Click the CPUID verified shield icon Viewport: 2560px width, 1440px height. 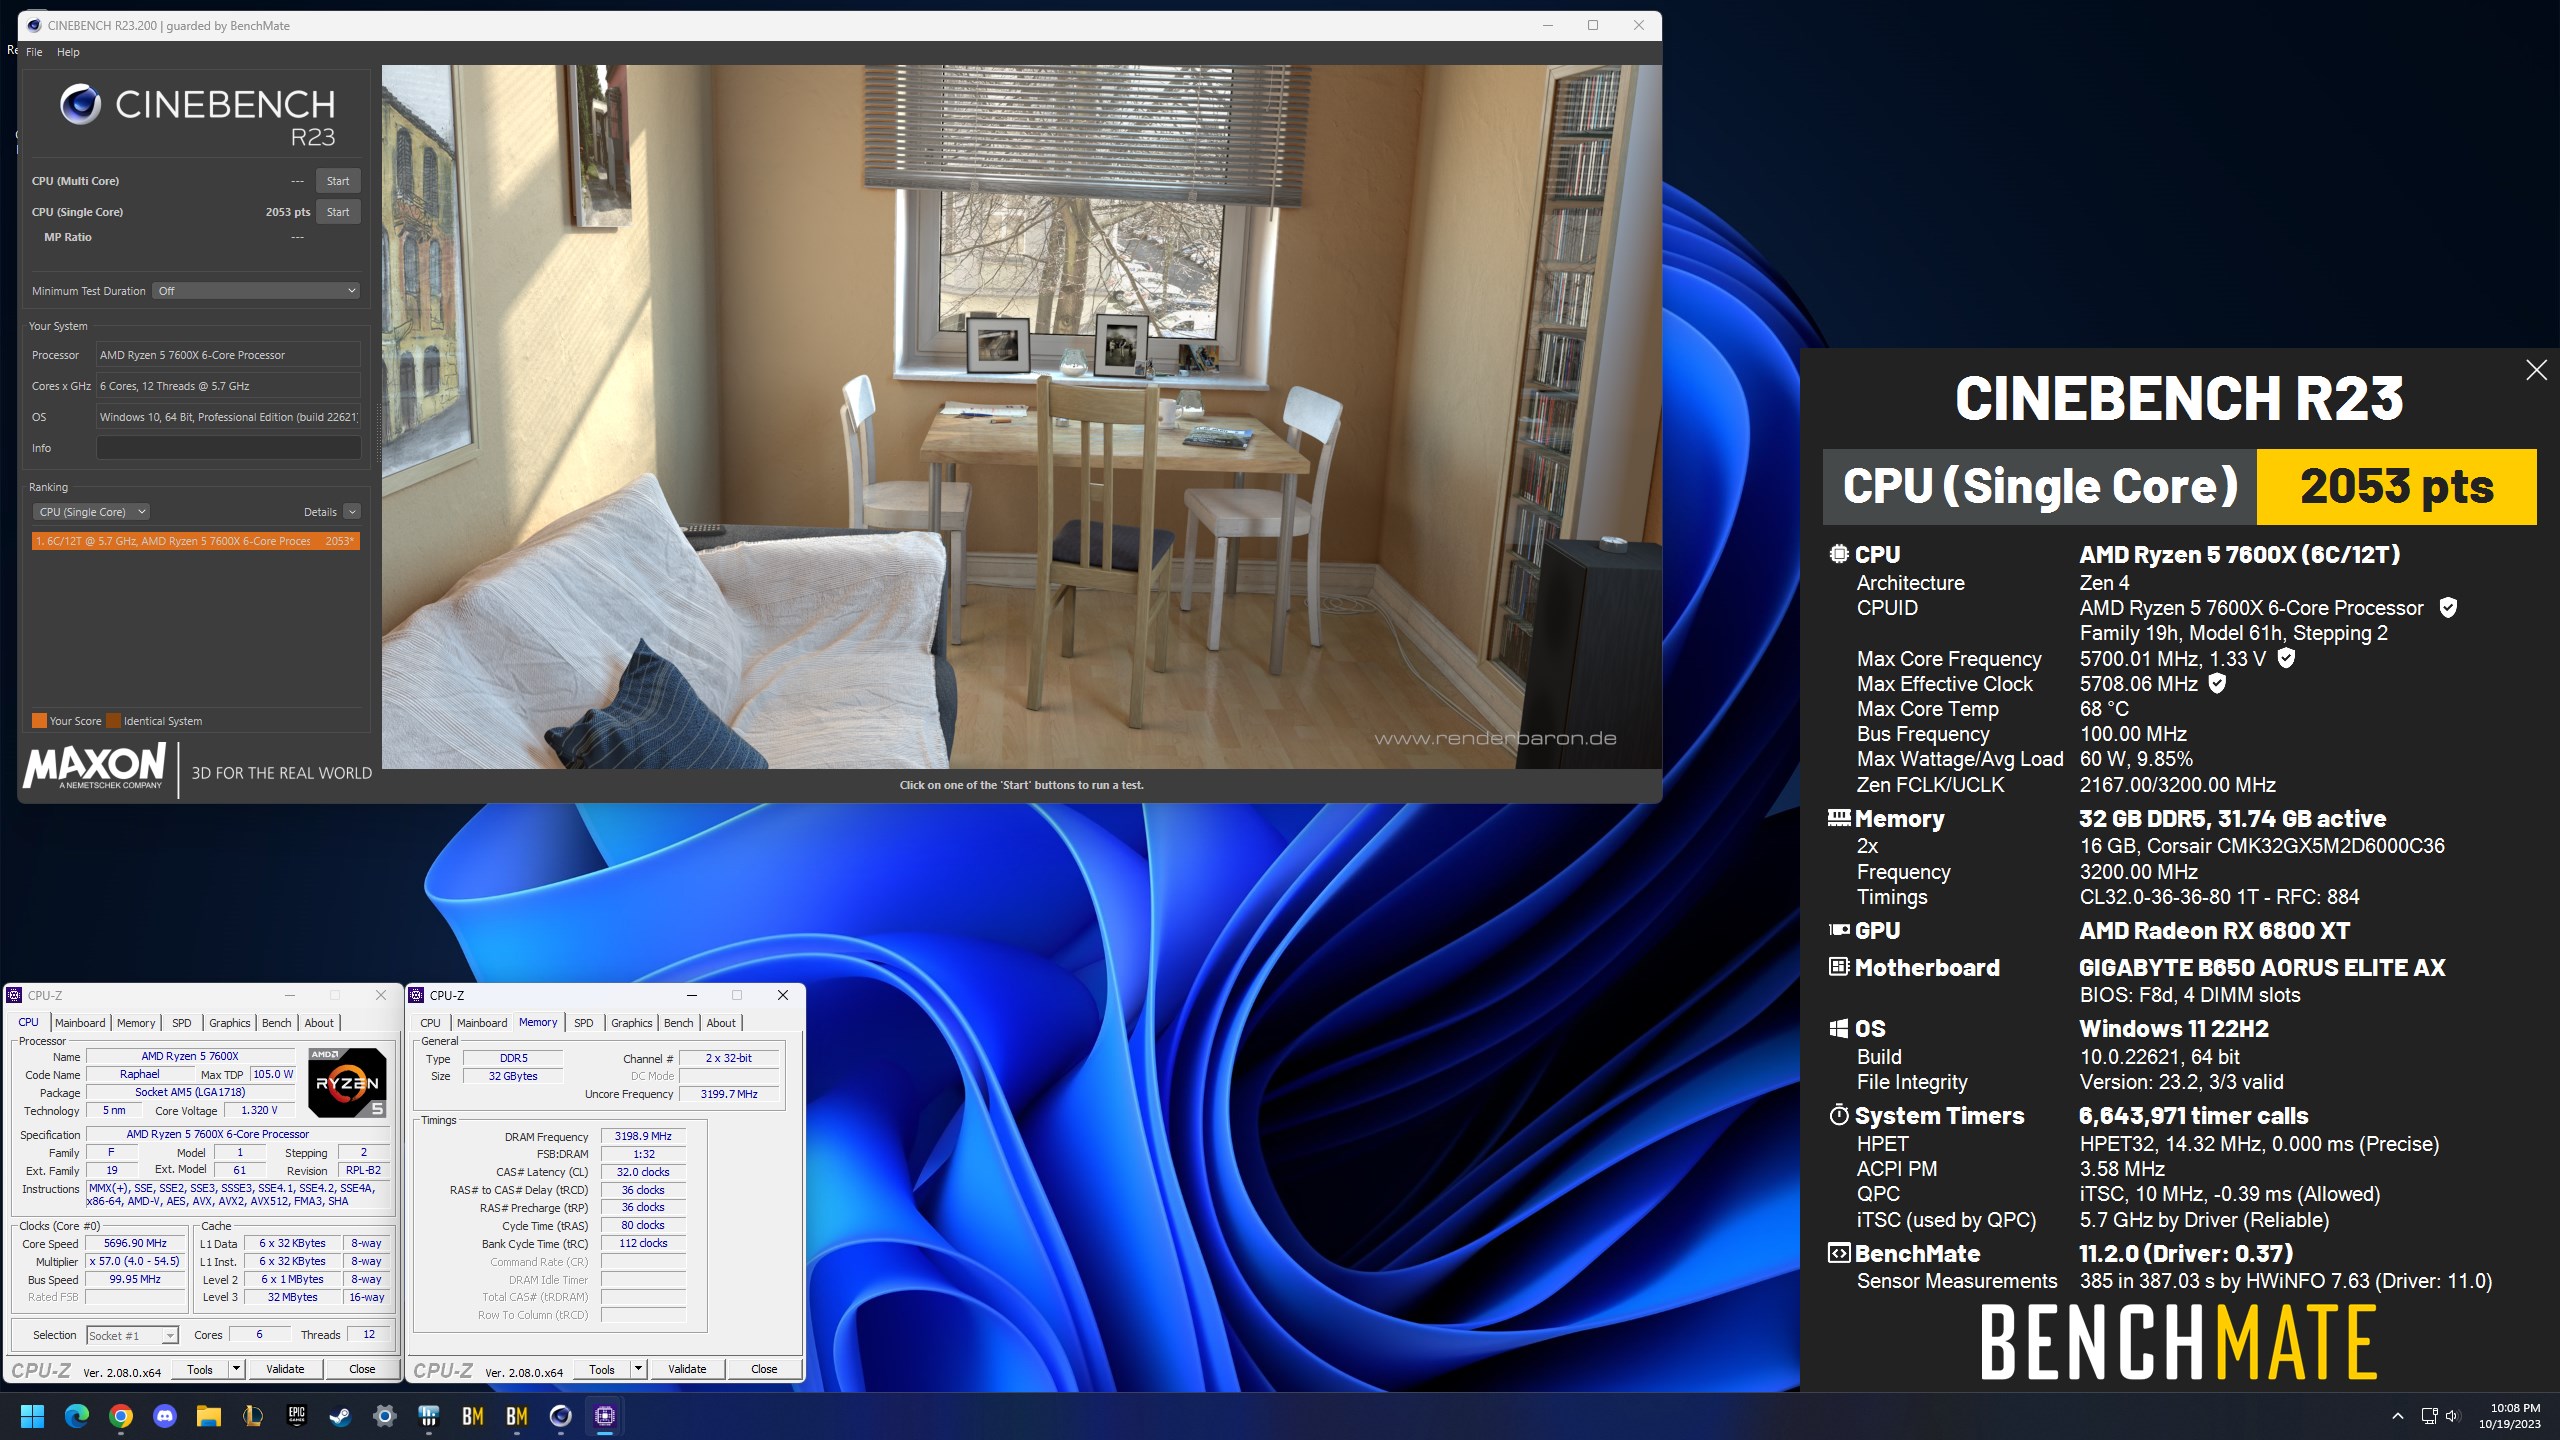(x=2448, y=607)
